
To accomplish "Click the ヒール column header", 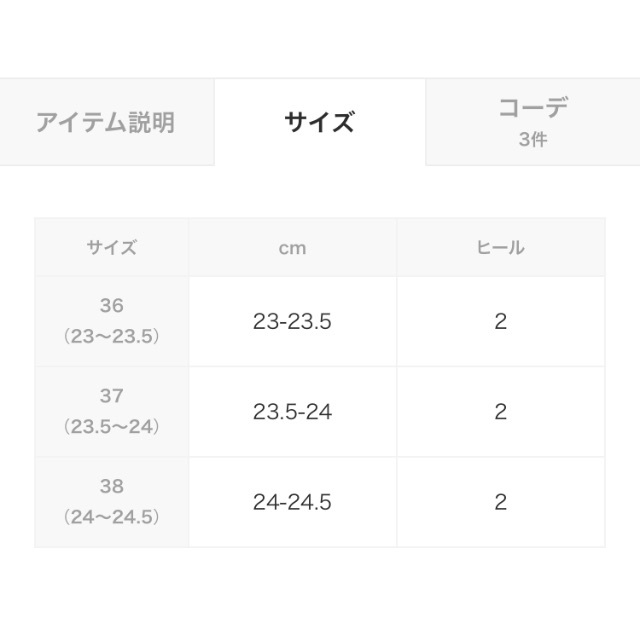I will point(500,247).
